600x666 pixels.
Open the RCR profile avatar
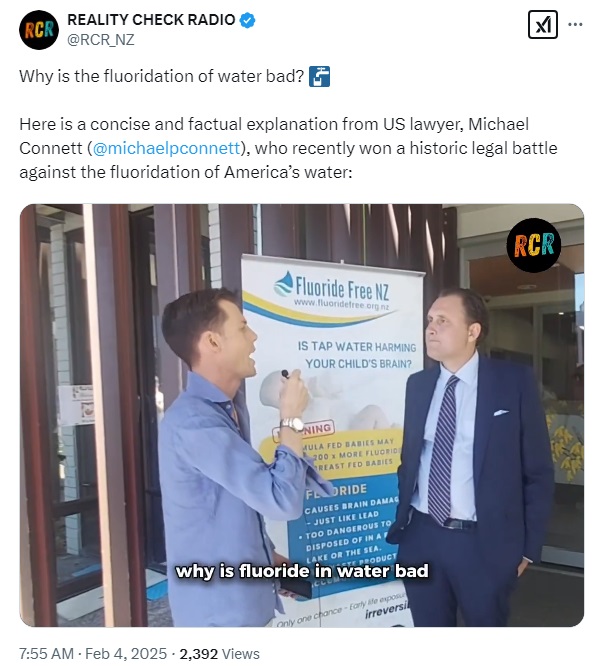pos(39,30)
